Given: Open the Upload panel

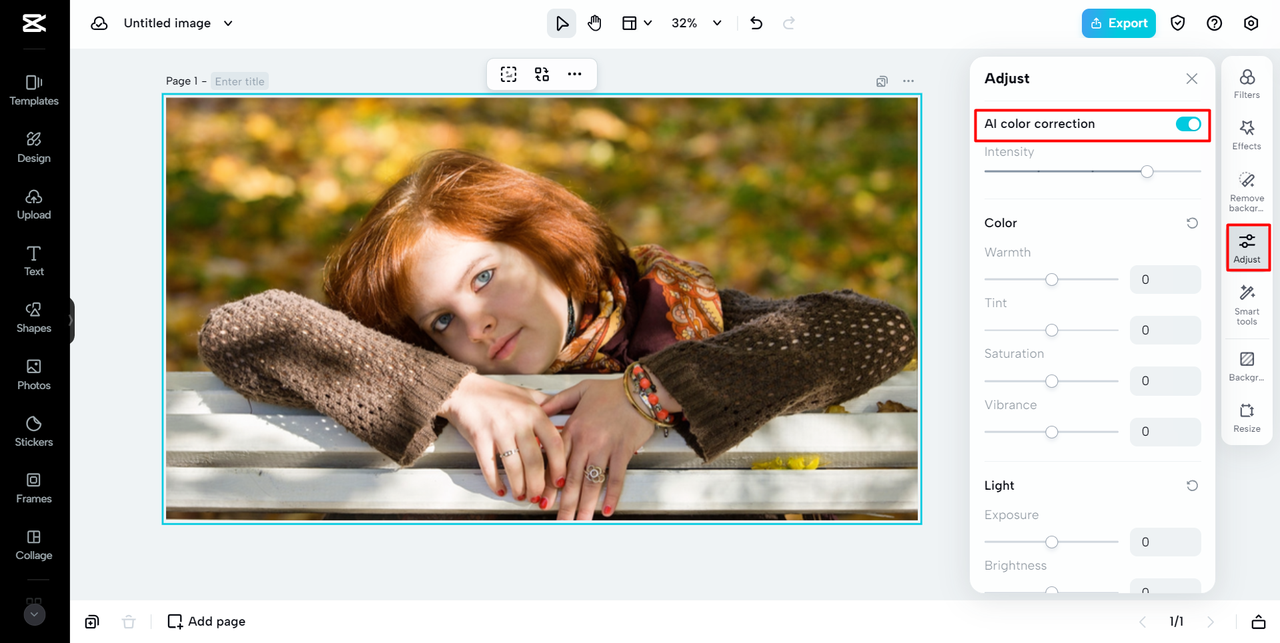Looking at the screenshot, I should 34,203.
